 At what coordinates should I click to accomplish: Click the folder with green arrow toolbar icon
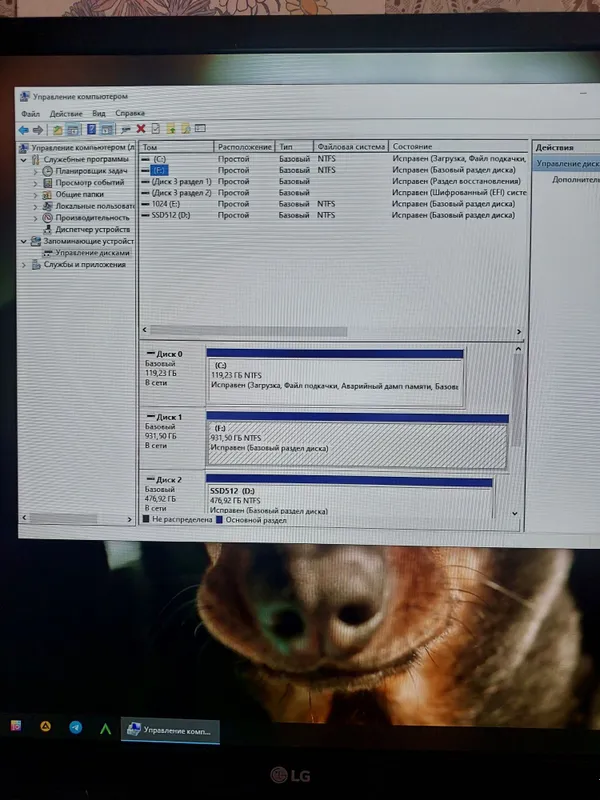tap(171, 129)
